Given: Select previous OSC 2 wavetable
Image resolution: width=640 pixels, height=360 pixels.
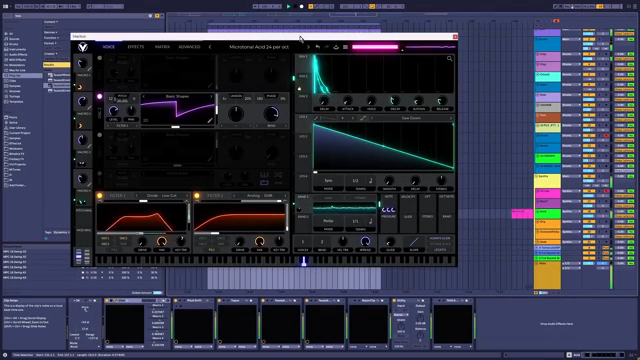Looking at the screenshot, I should [144, 97].
